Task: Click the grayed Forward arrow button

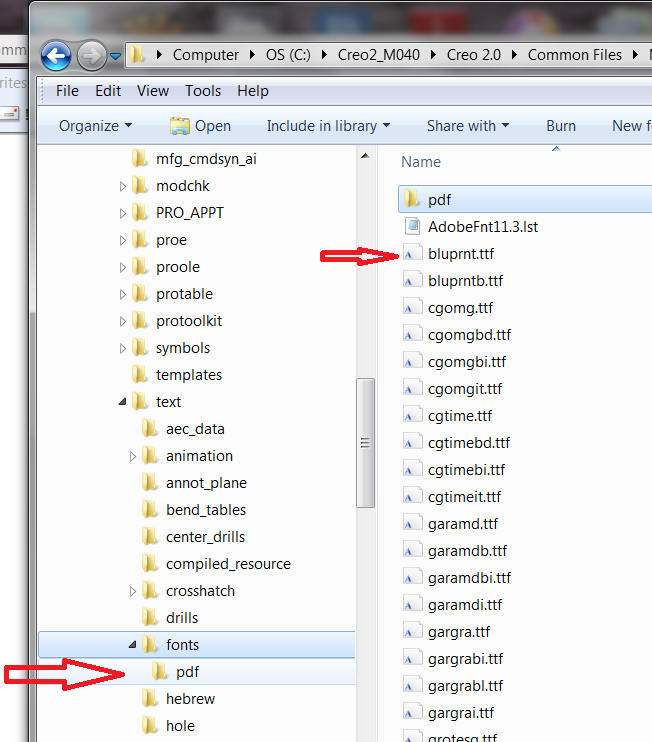Action: pyautogui.click(x=91, y=56)
